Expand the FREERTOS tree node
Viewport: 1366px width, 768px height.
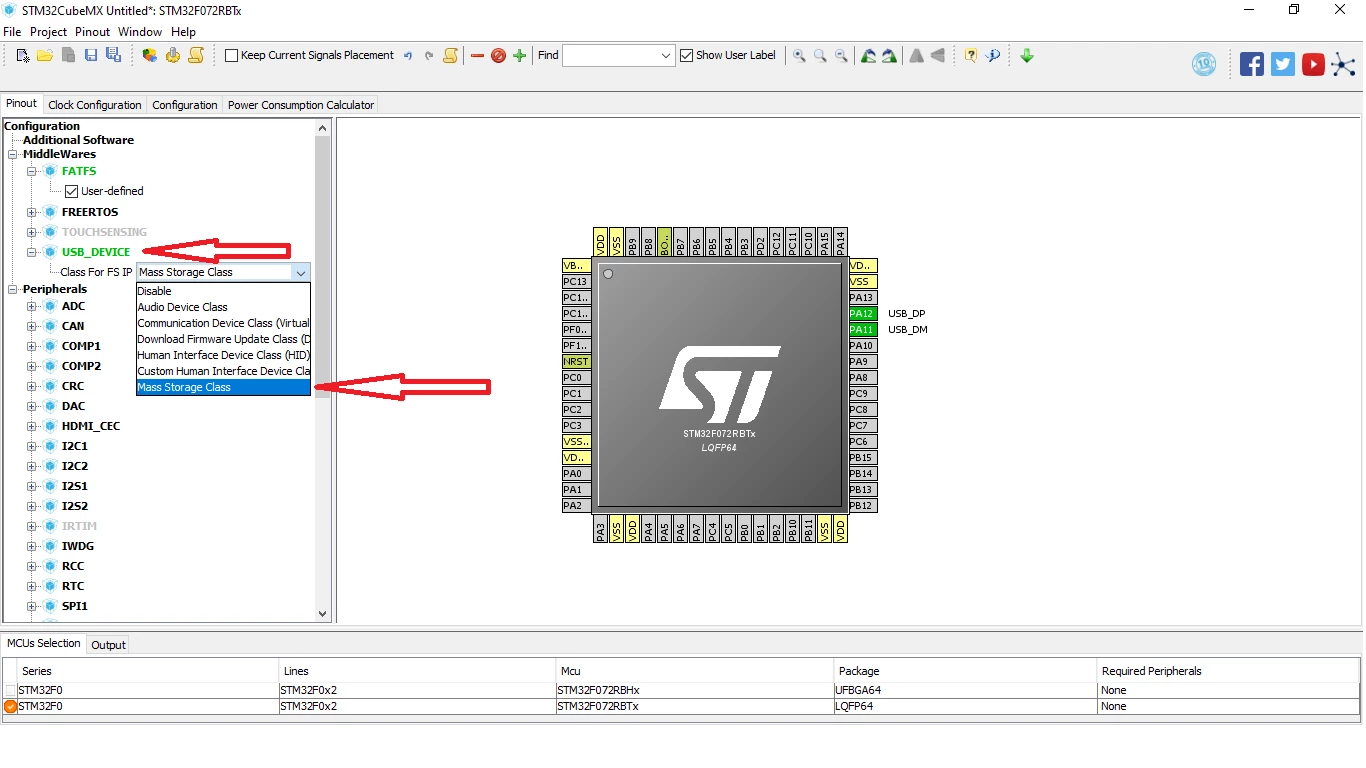(x=32, y=212)
